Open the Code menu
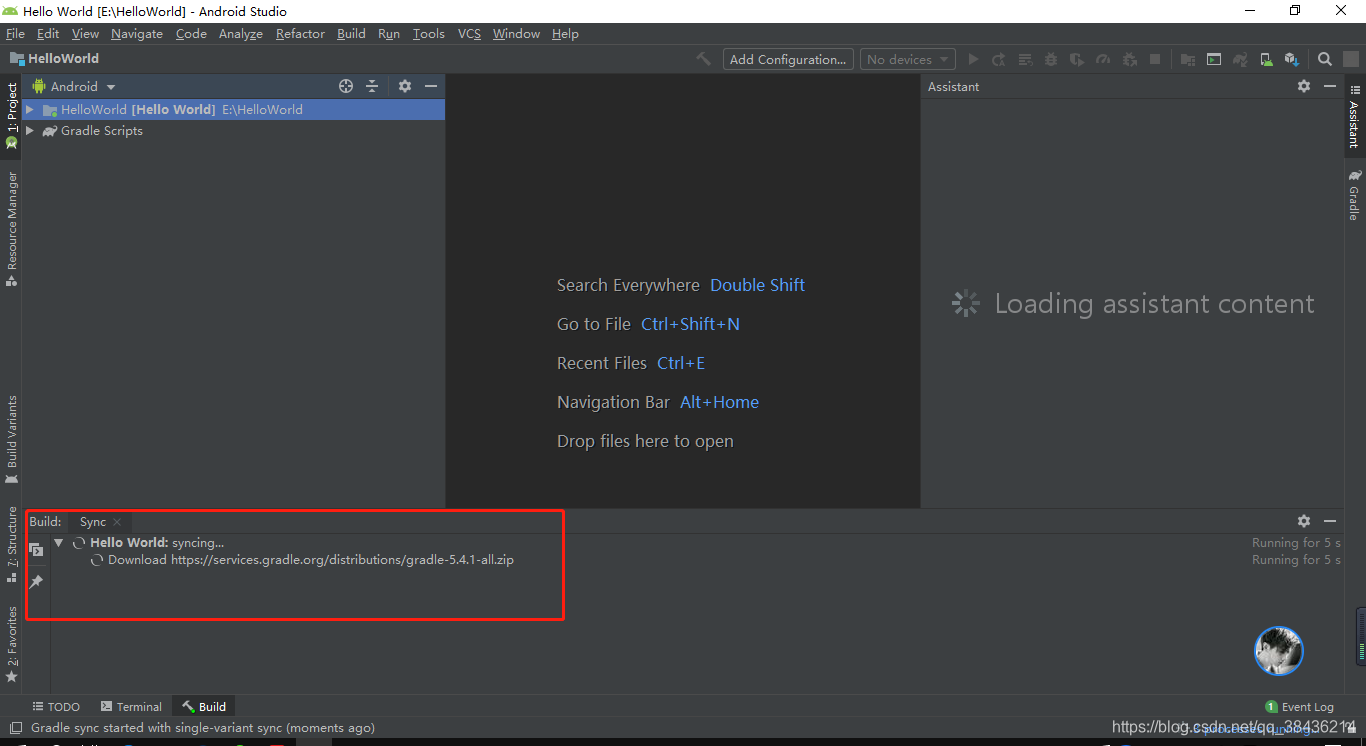 click(x=191, y=33)
